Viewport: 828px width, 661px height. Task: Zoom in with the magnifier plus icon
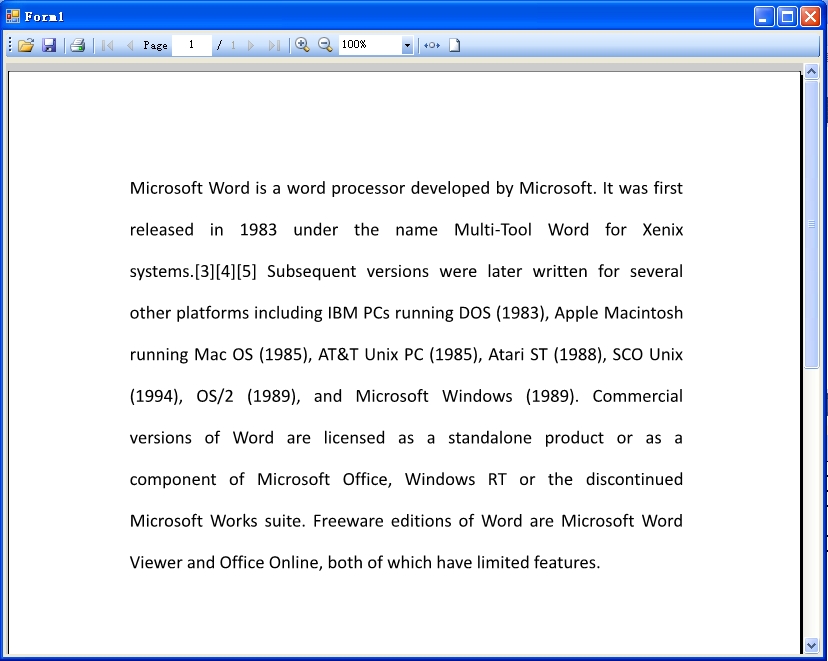click(302, 45)
